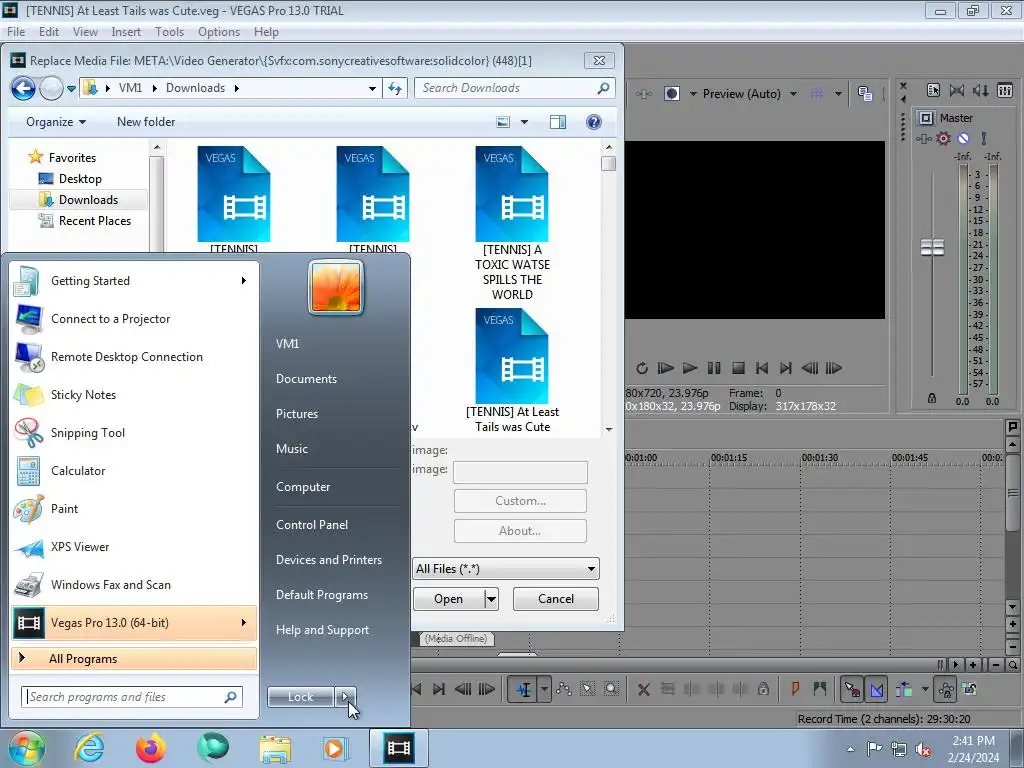1024x768 pixels.
Task: Expand the Organize menu in file dialog
Action: click(56, 122)
